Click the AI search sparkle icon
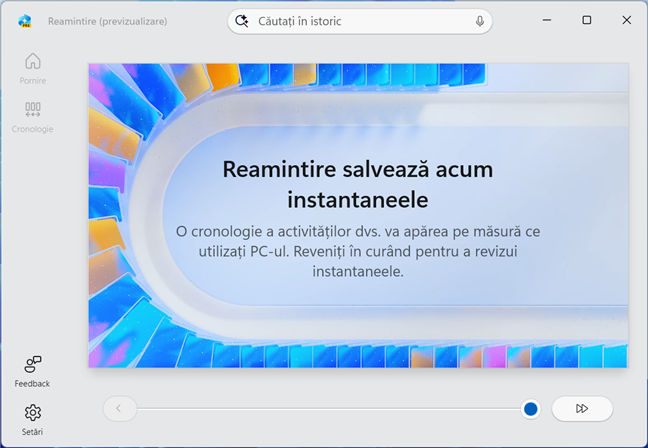This screenshot has height=448, width=648. 242,21
